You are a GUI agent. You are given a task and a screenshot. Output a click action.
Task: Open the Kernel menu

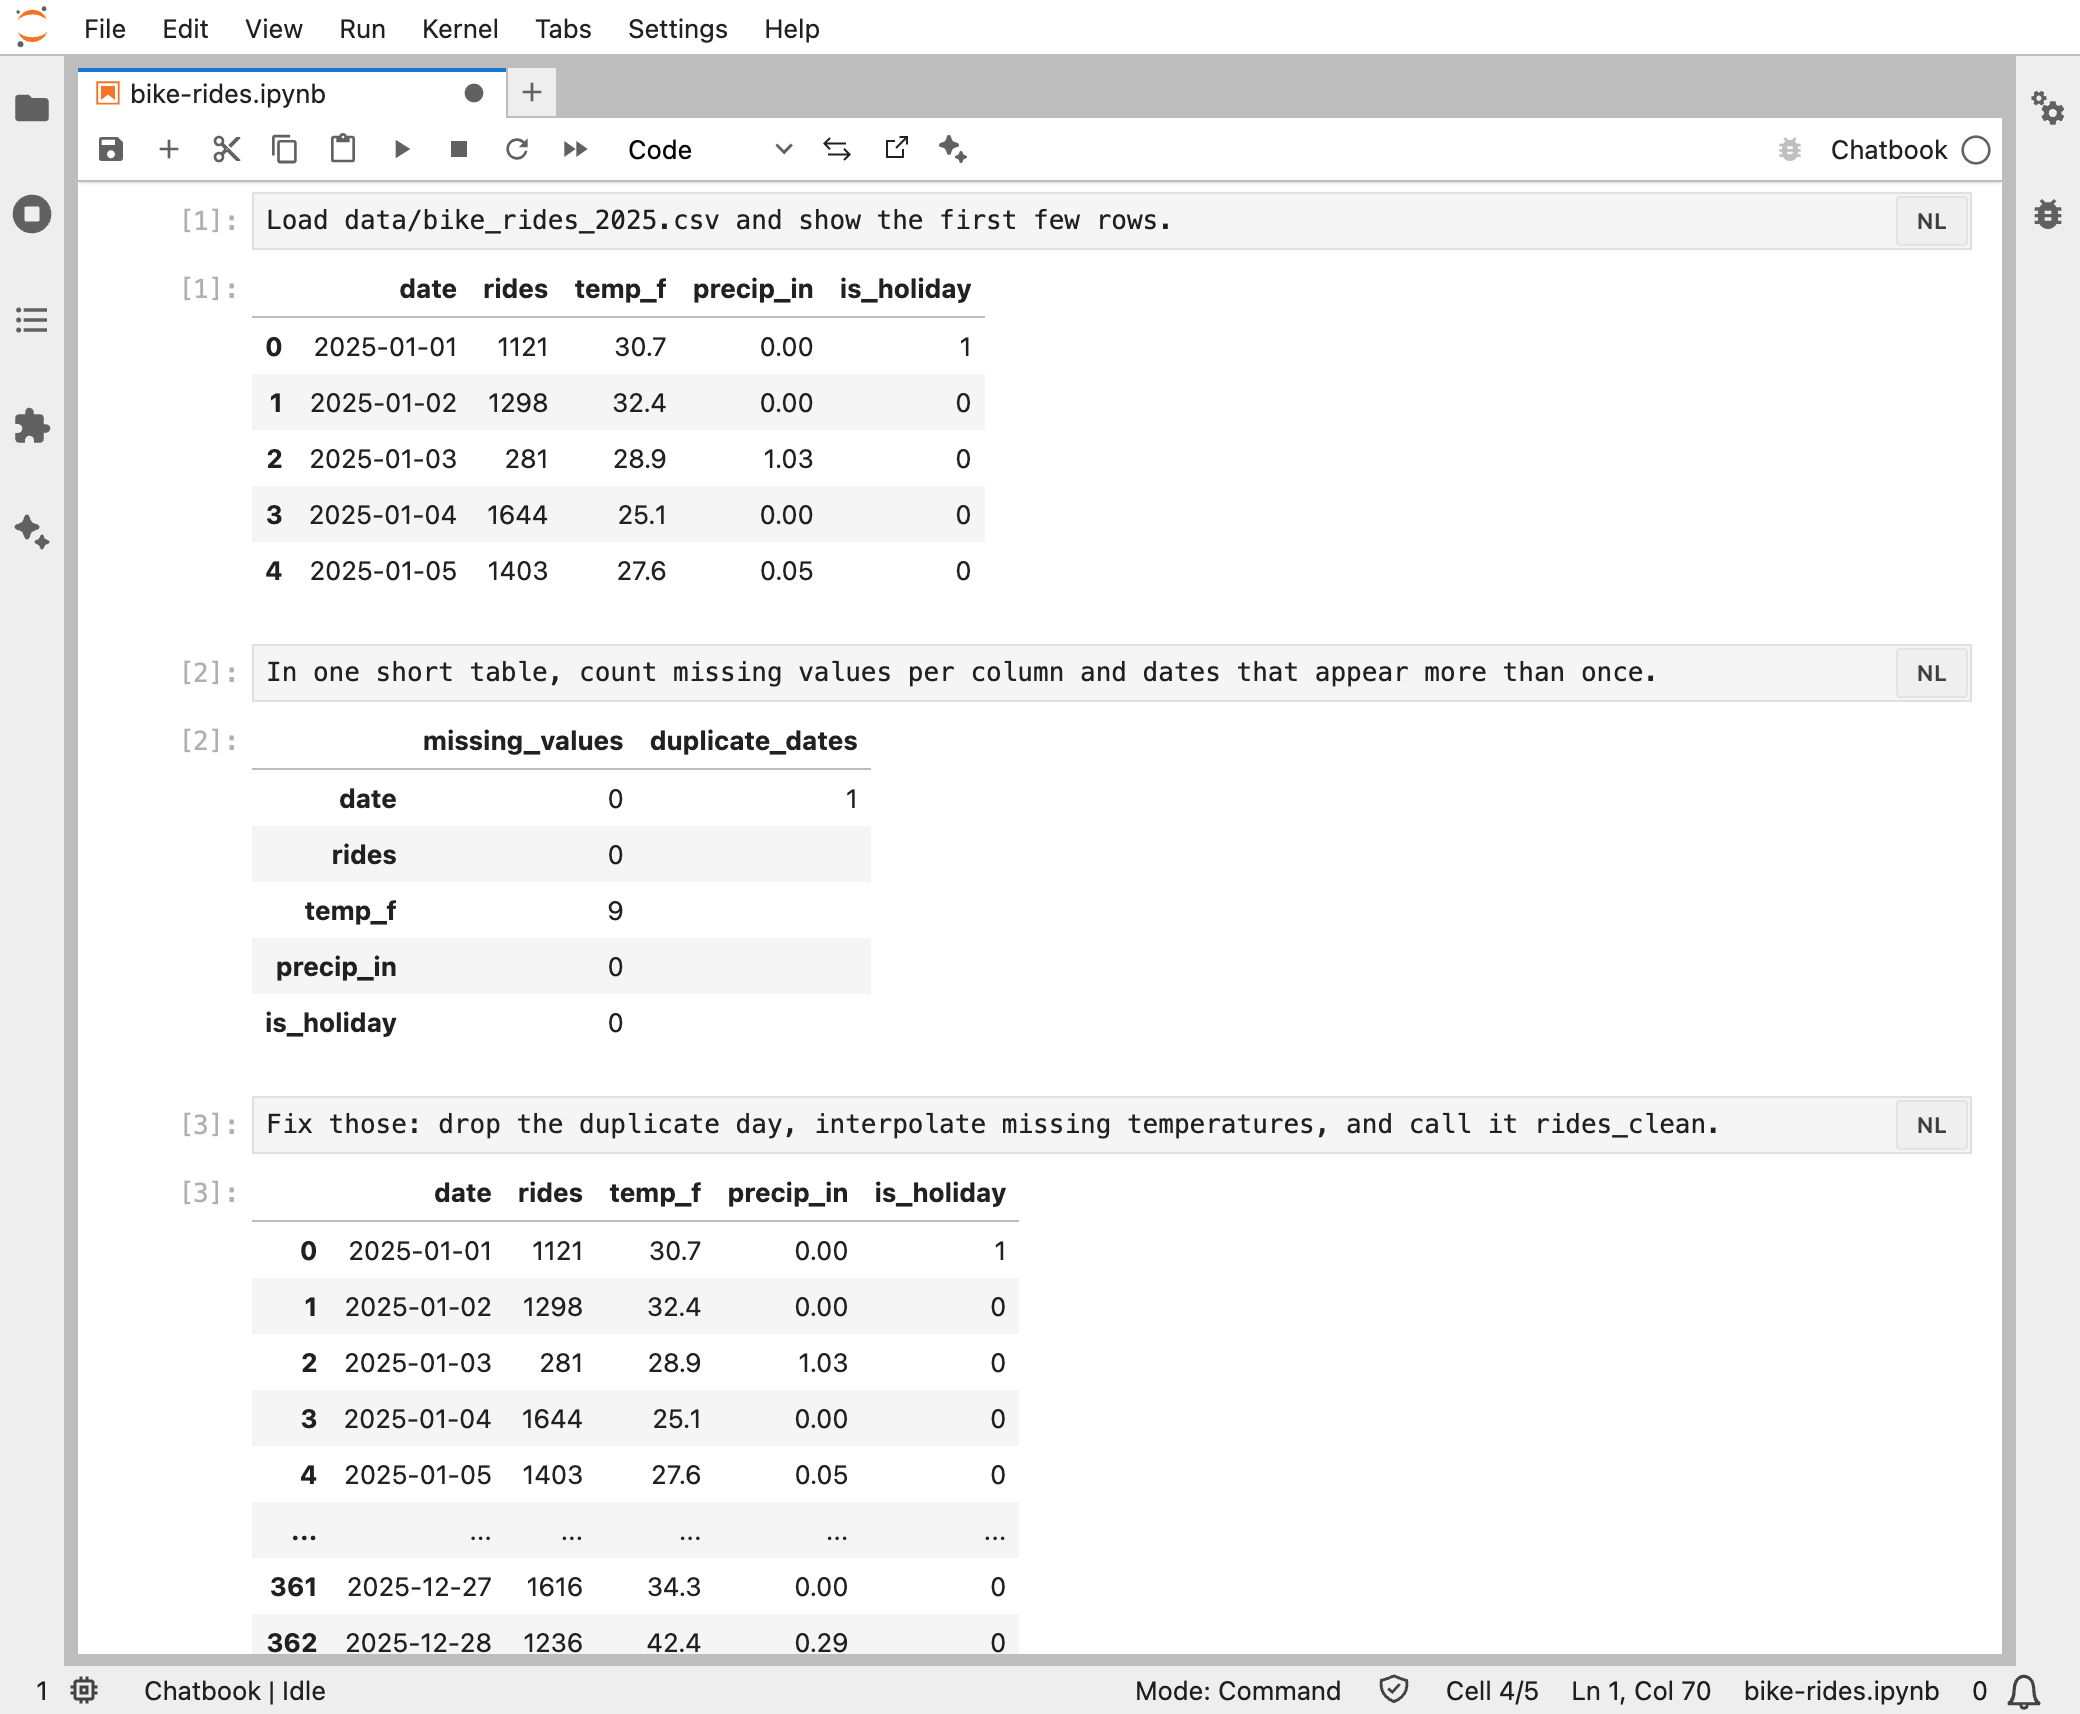click(x=460, y=29)
